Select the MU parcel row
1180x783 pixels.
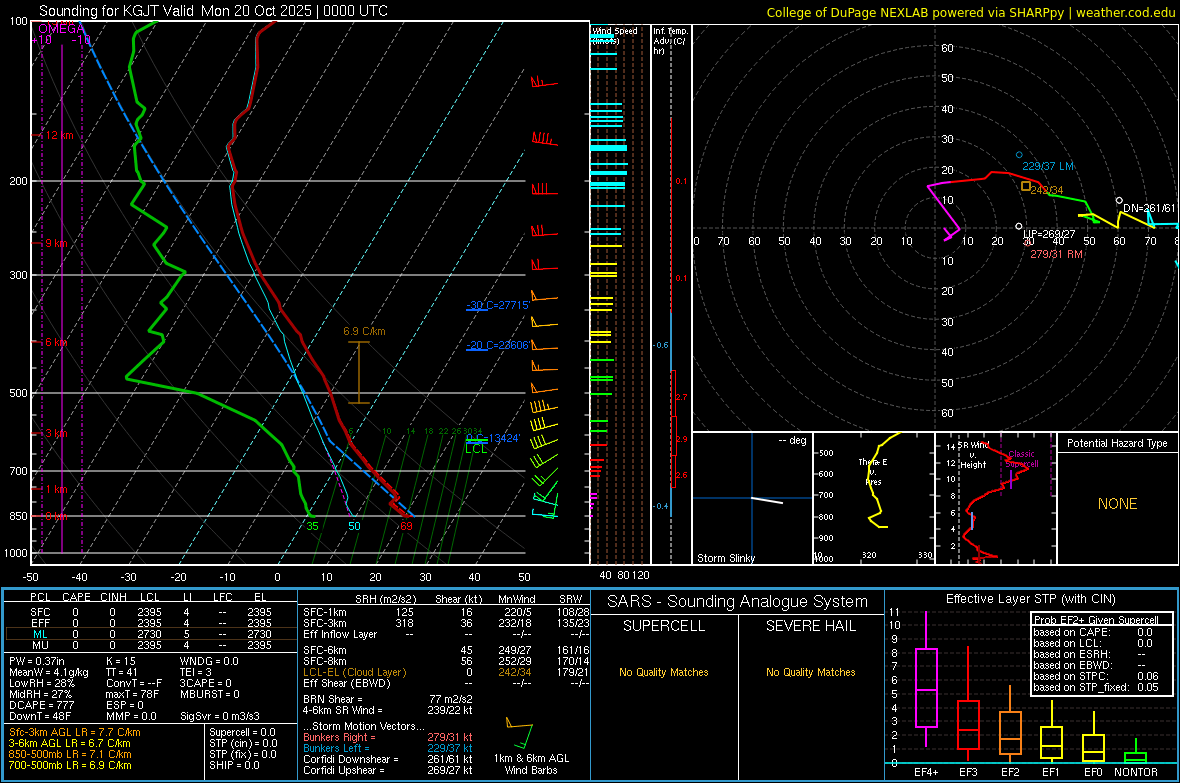[x=151, y=645]
